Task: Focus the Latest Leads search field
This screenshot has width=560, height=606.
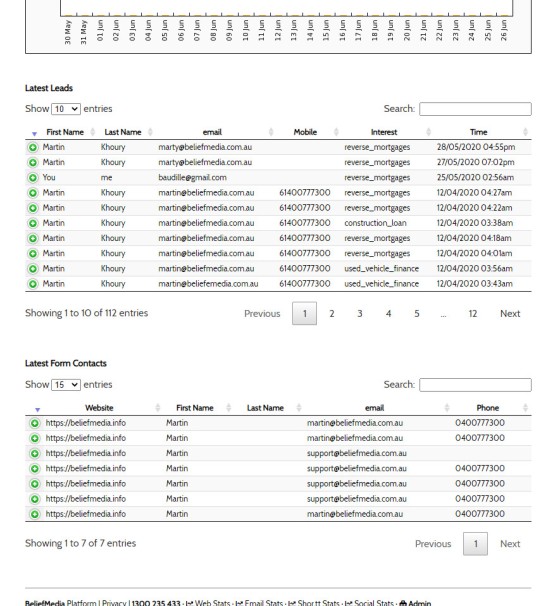Action: pos(475,109)
